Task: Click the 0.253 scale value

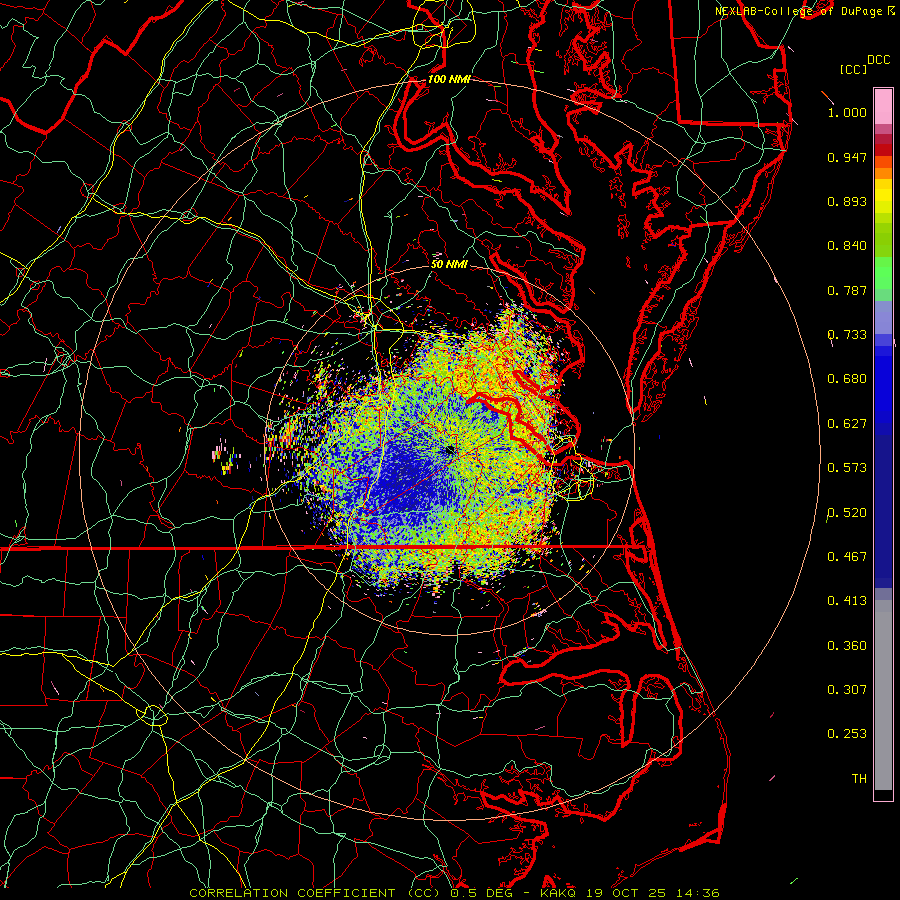Action: pyautogui.click(x=847, y=734)
